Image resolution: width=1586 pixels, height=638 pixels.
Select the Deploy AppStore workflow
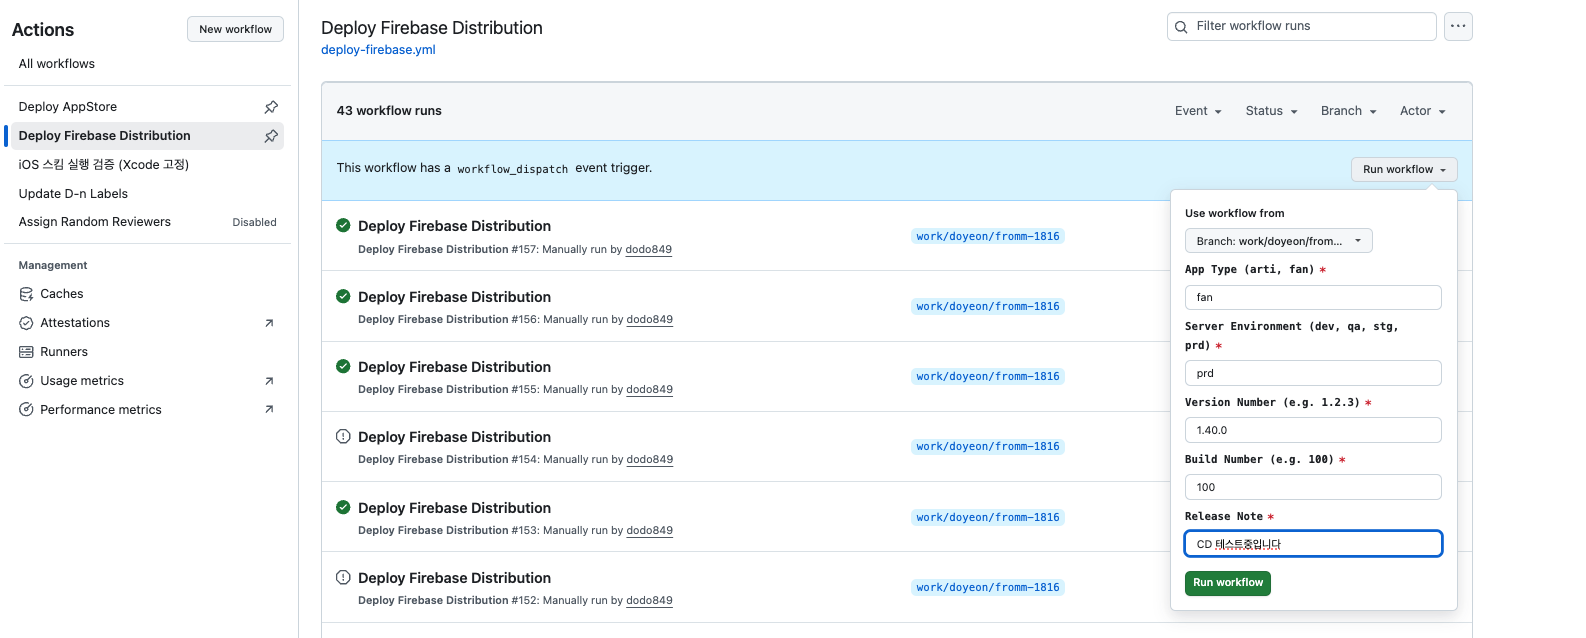tap(68, 107)
